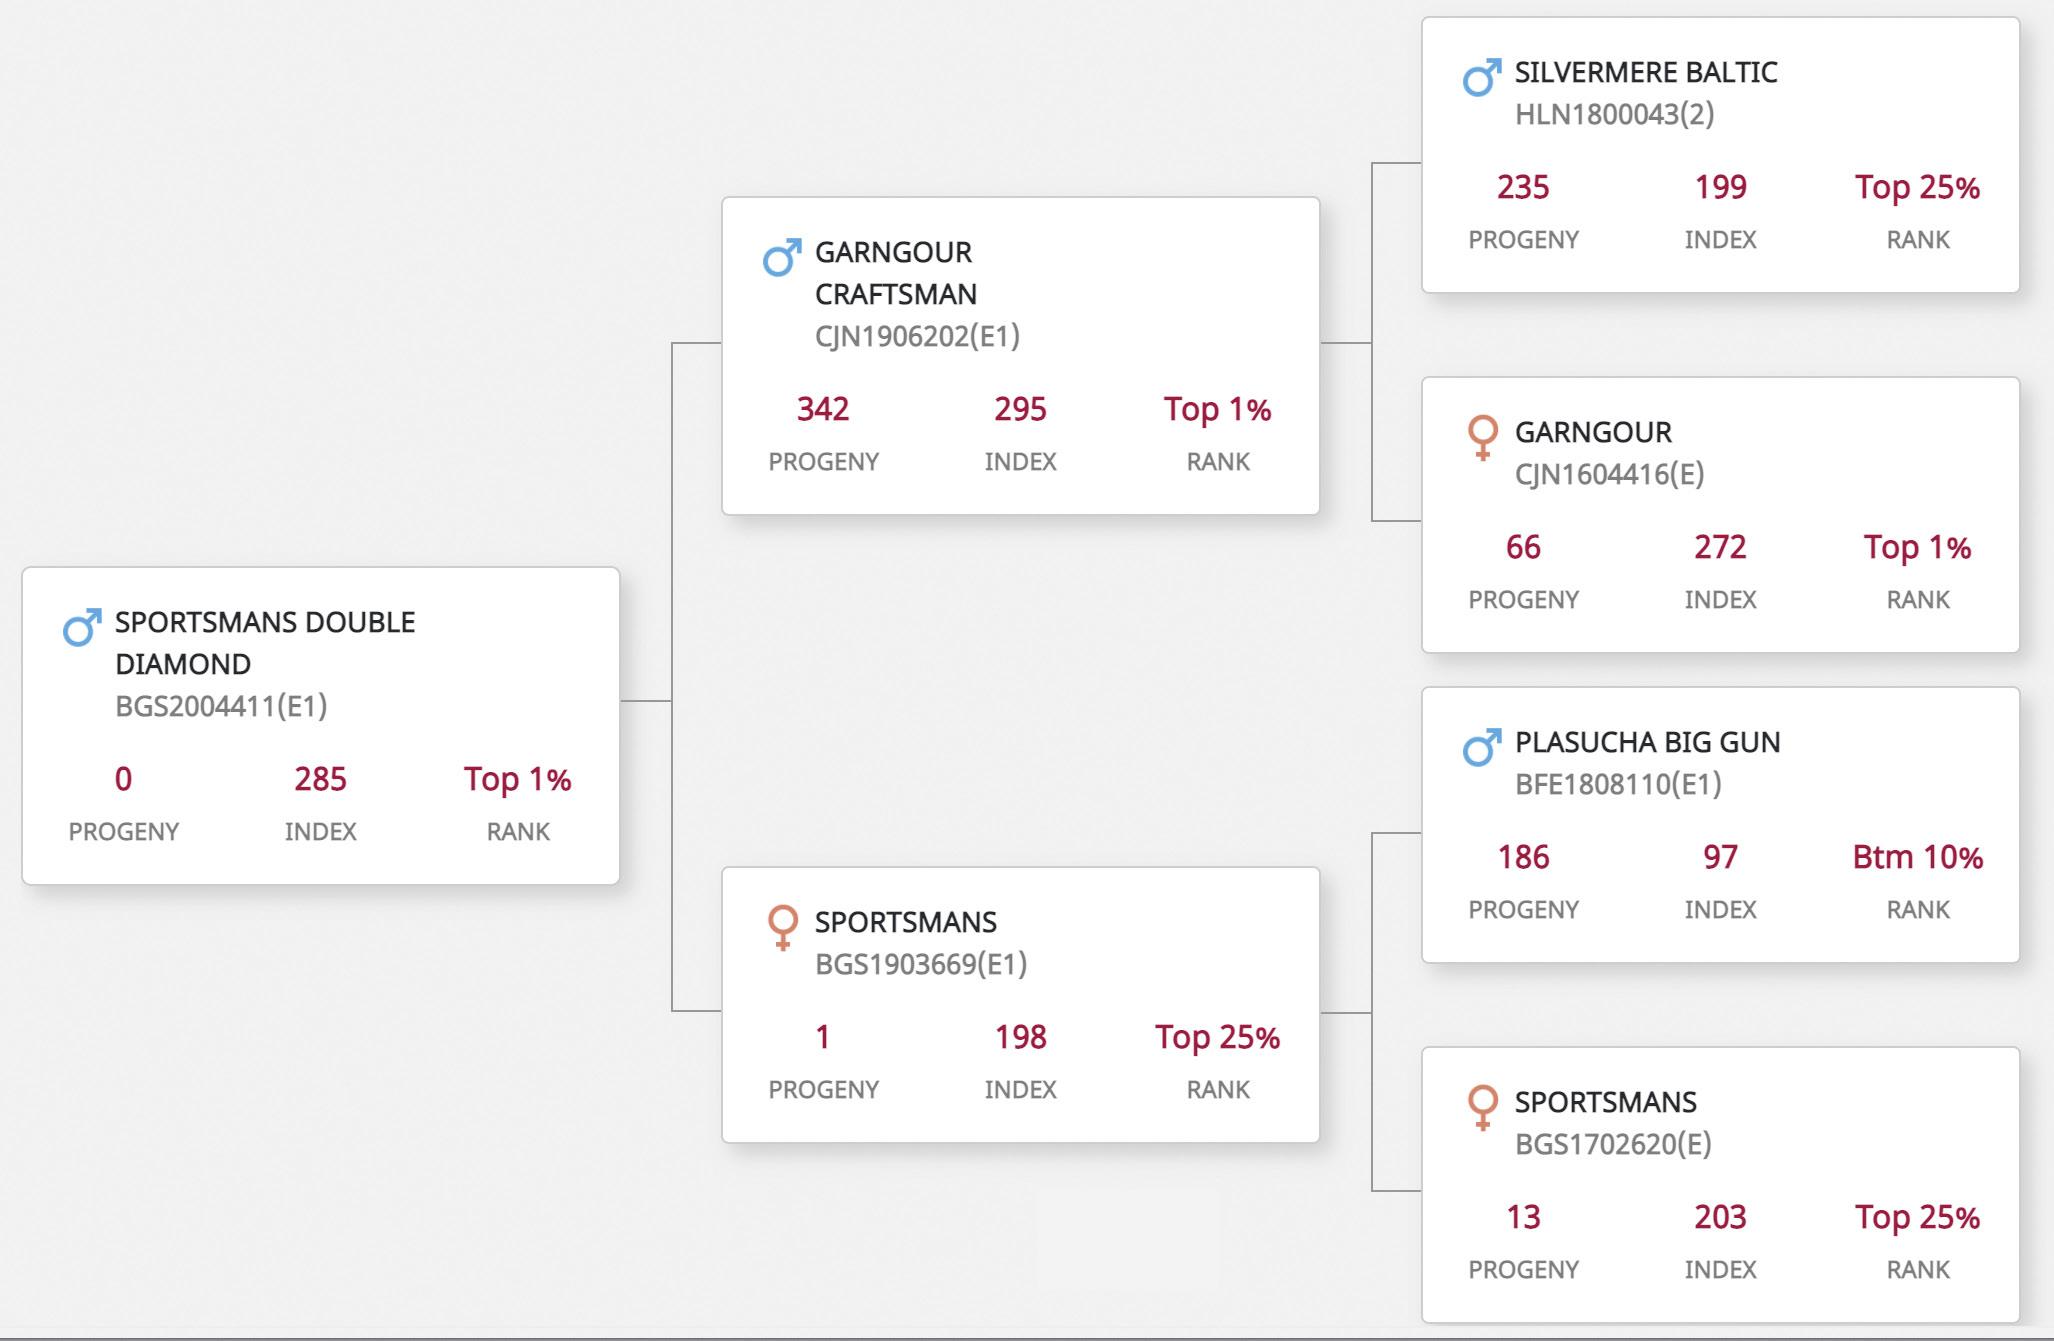
Task: Open GARNGOUR CRAFTSMAN animal name
Action: 896,273
